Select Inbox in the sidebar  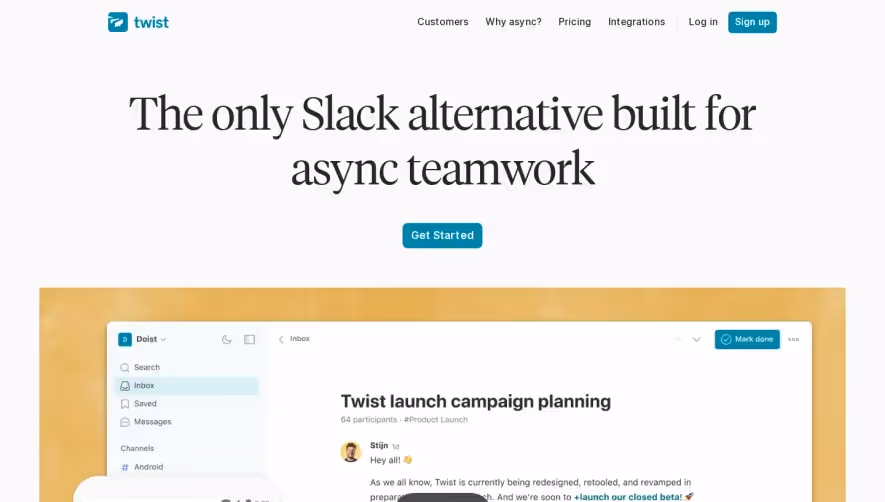coord(188,386)
